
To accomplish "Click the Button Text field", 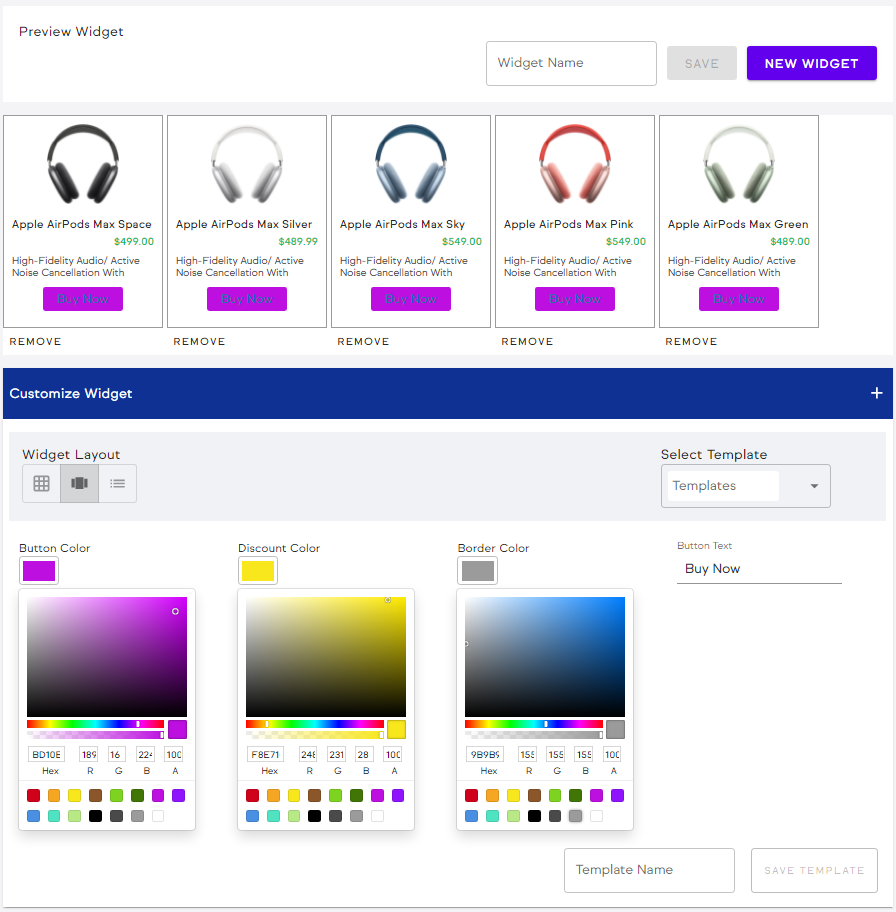I will [x=759, y=569].
